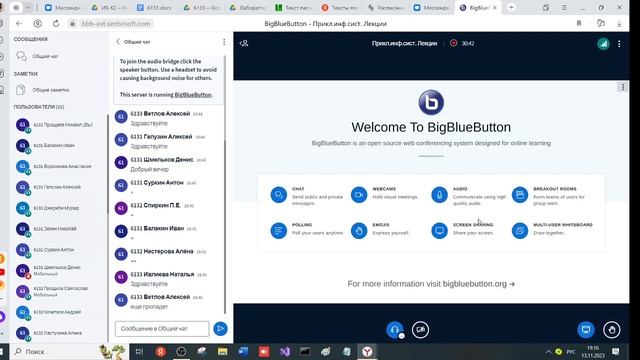Close the BigBlueButton browser tab

tap(495, 8)
